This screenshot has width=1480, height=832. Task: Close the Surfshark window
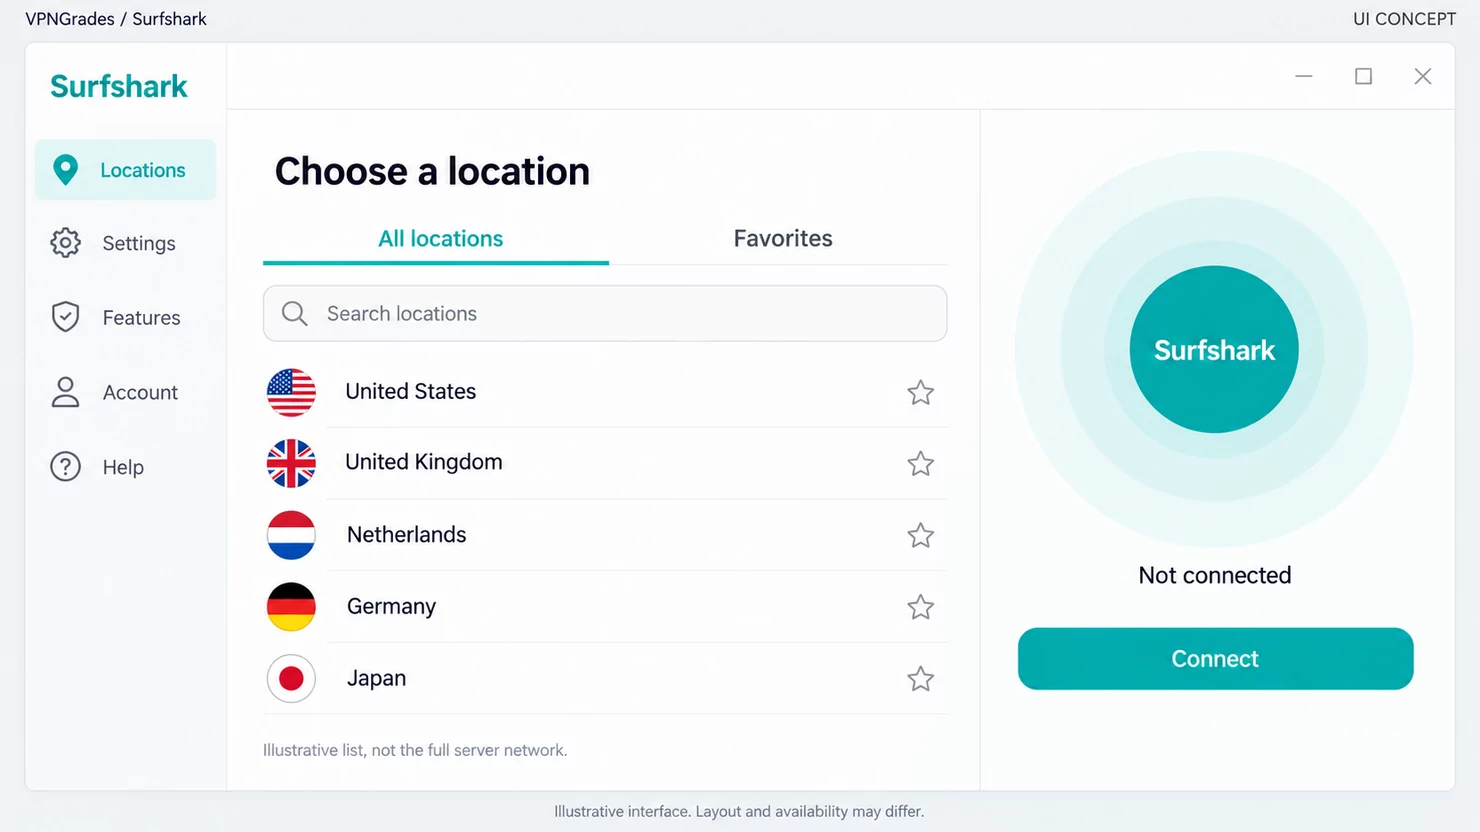(1423, 76)
